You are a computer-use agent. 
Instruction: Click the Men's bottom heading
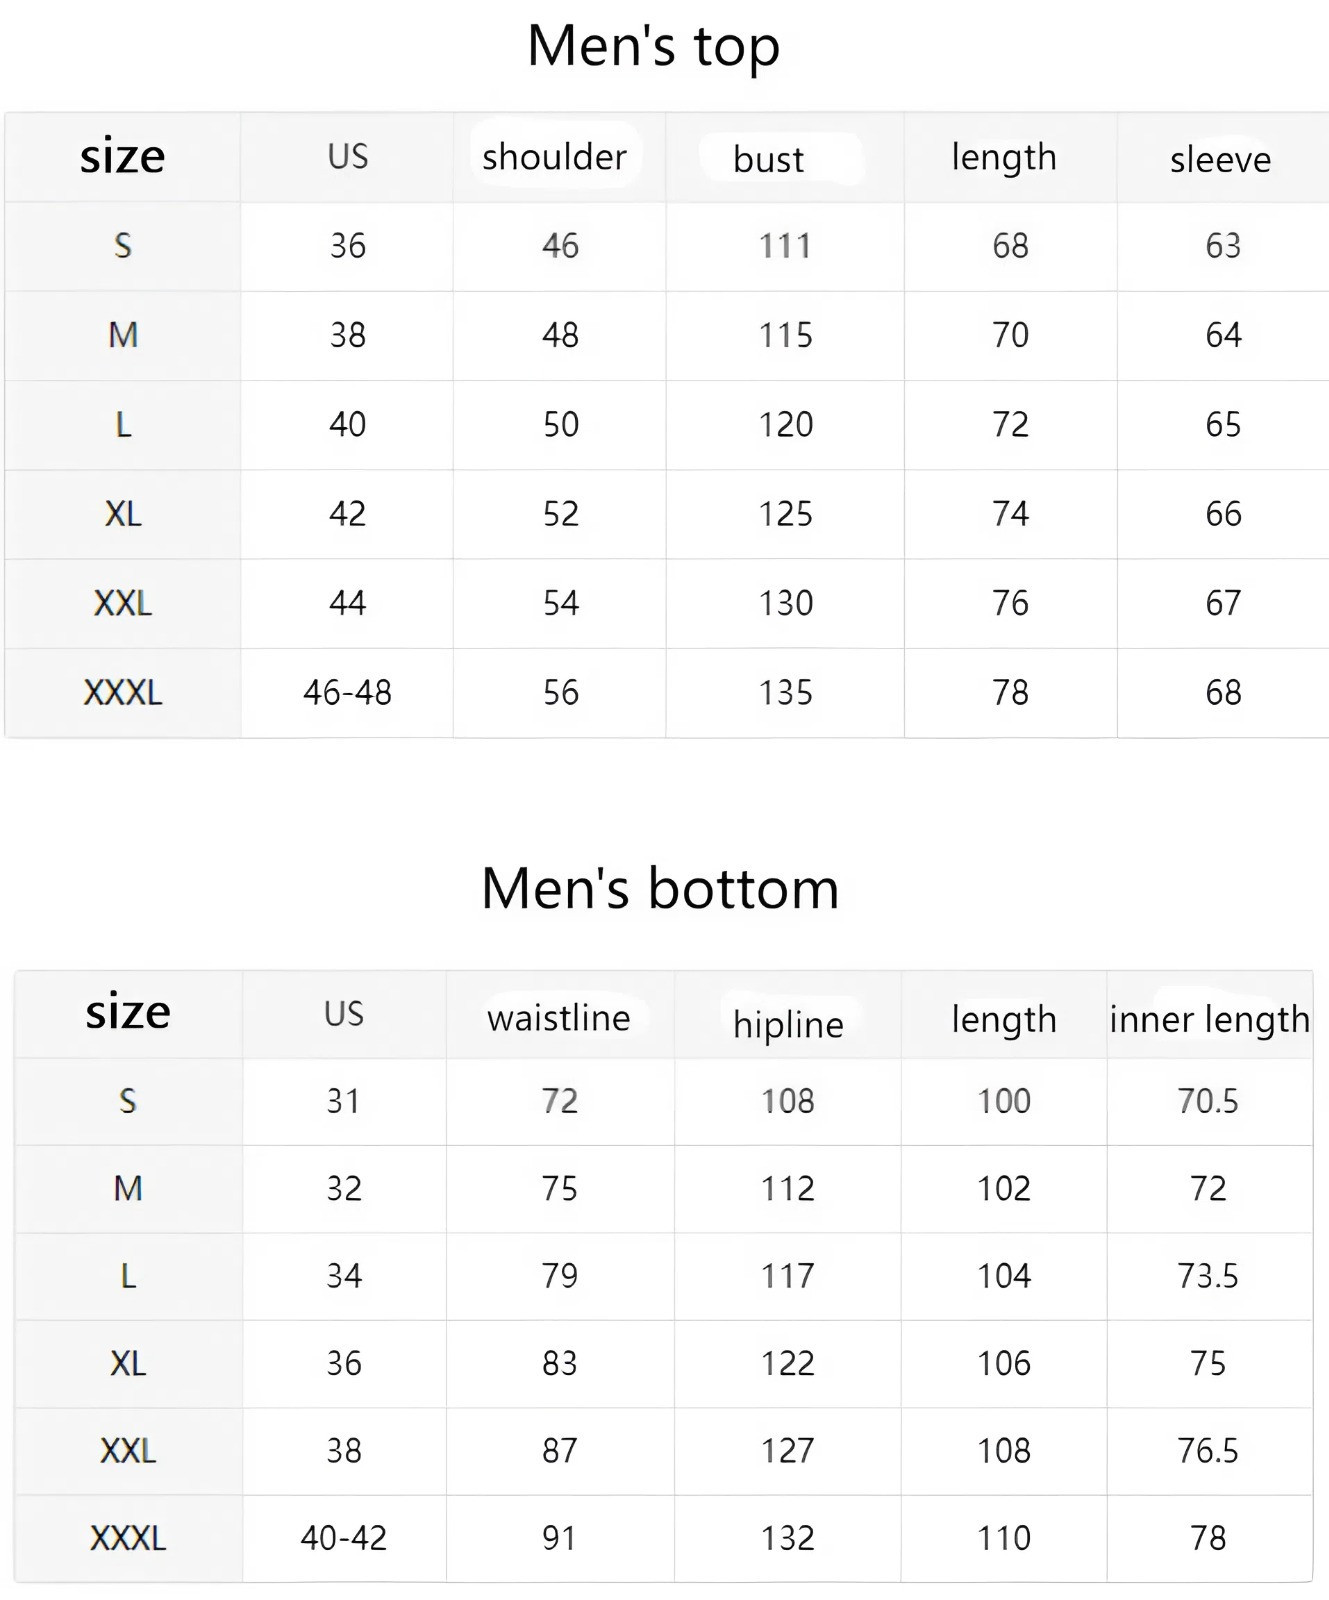coord(660,888)
